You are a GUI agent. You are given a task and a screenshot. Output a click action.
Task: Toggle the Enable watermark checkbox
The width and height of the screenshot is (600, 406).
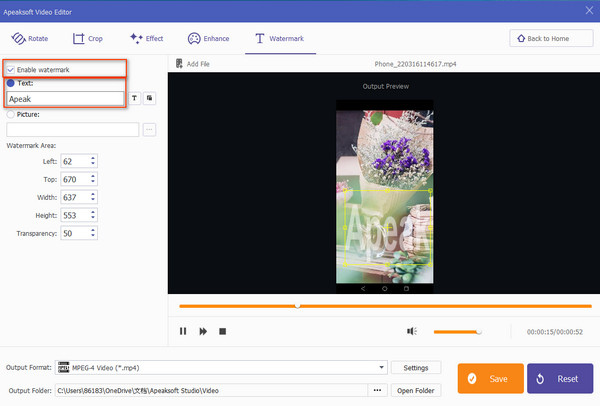pyautogui.click(x=11, y=70)
